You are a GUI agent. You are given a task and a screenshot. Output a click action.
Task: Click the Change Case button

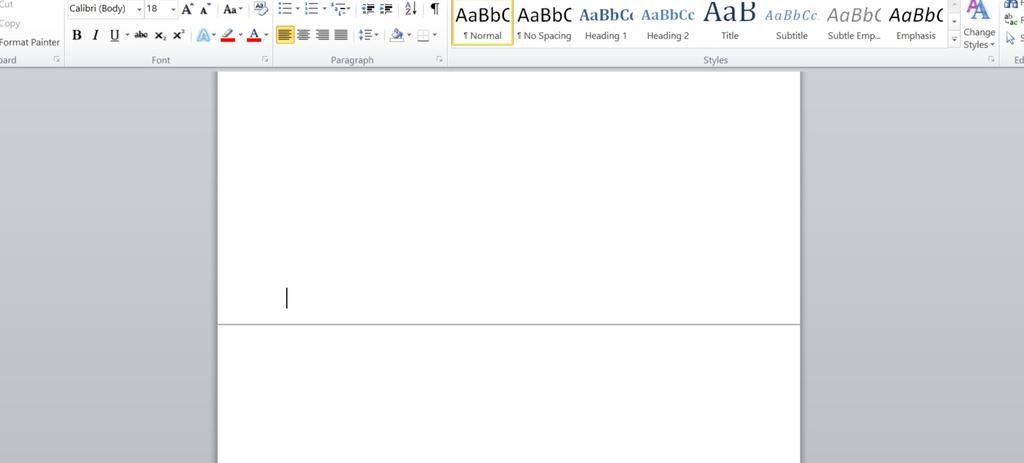click(232, 9)
